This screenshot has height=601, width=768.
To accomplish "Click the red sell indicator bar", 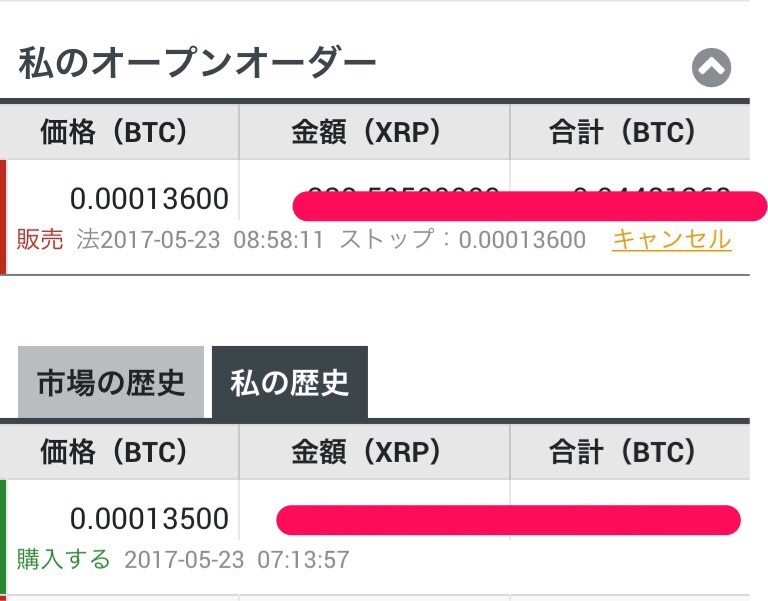I will tap(3, 217).
